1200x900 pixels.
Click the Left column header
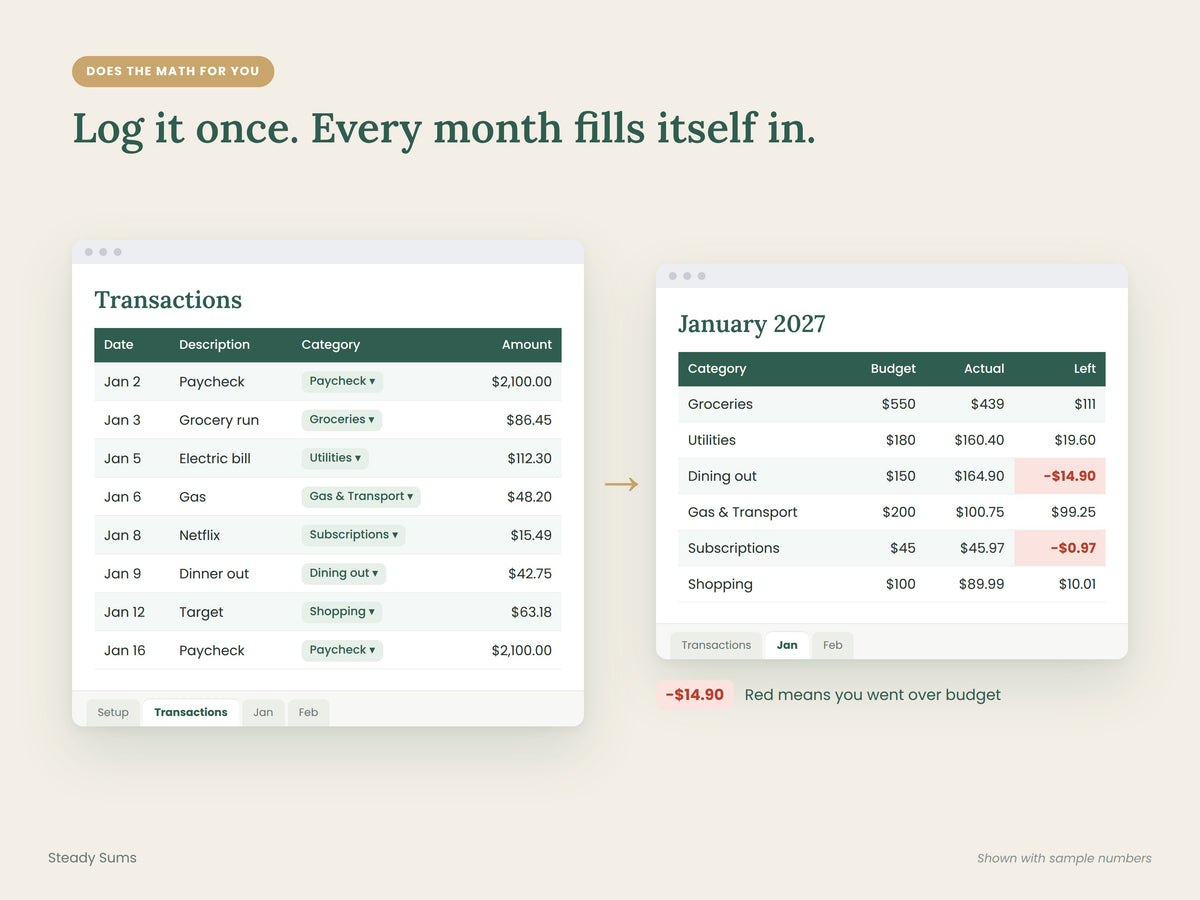point(1085,369)
